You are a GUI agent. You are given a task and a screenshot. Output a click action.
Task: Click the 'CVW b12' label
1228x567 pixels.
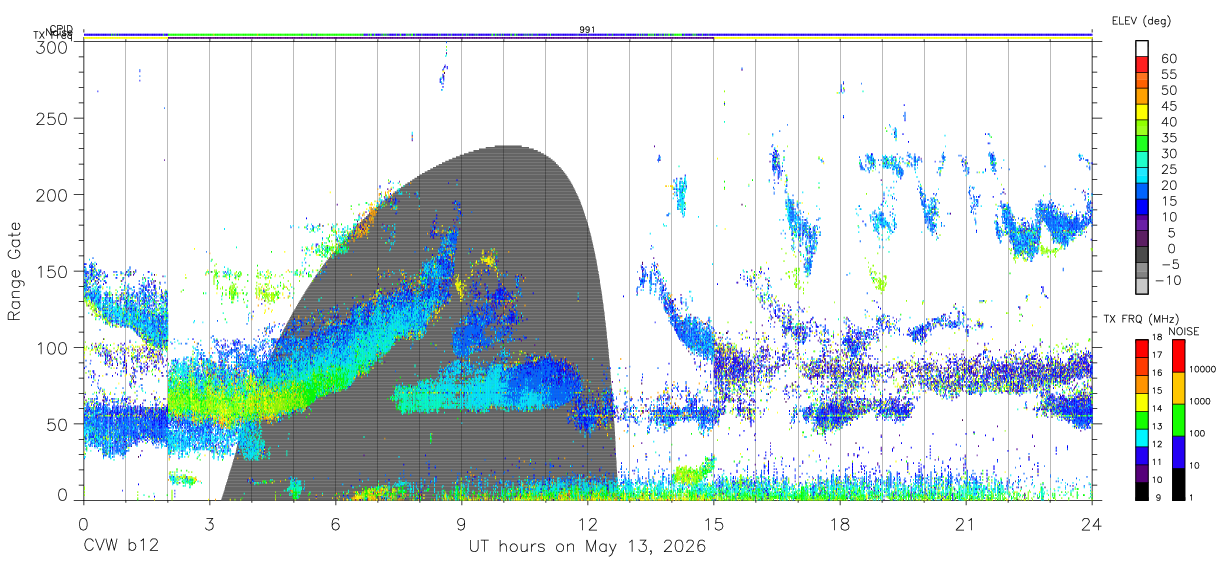[x=120, y=547]
